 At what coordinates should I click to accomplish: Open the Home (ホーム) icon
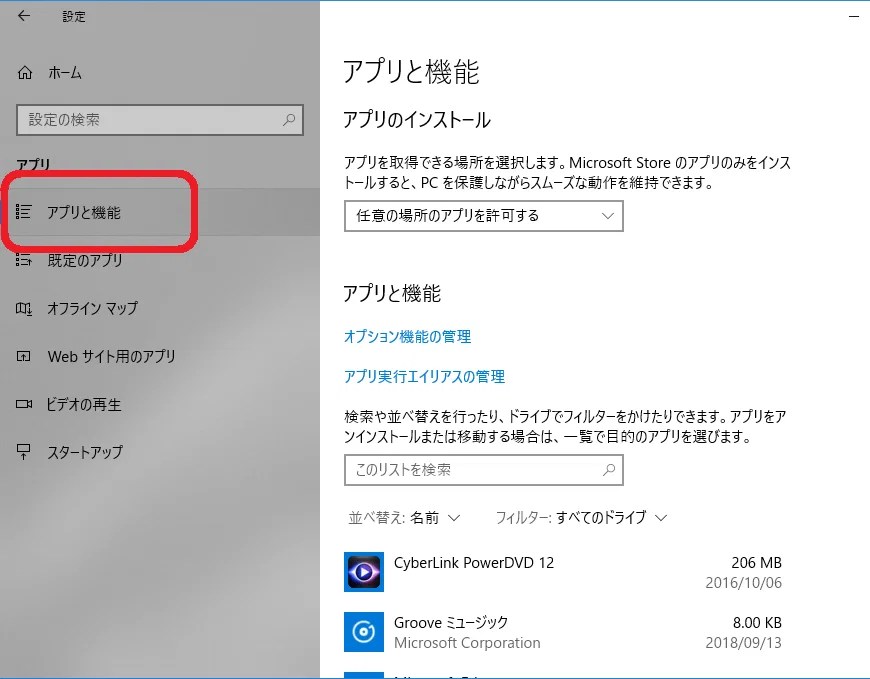pos(24,73)
